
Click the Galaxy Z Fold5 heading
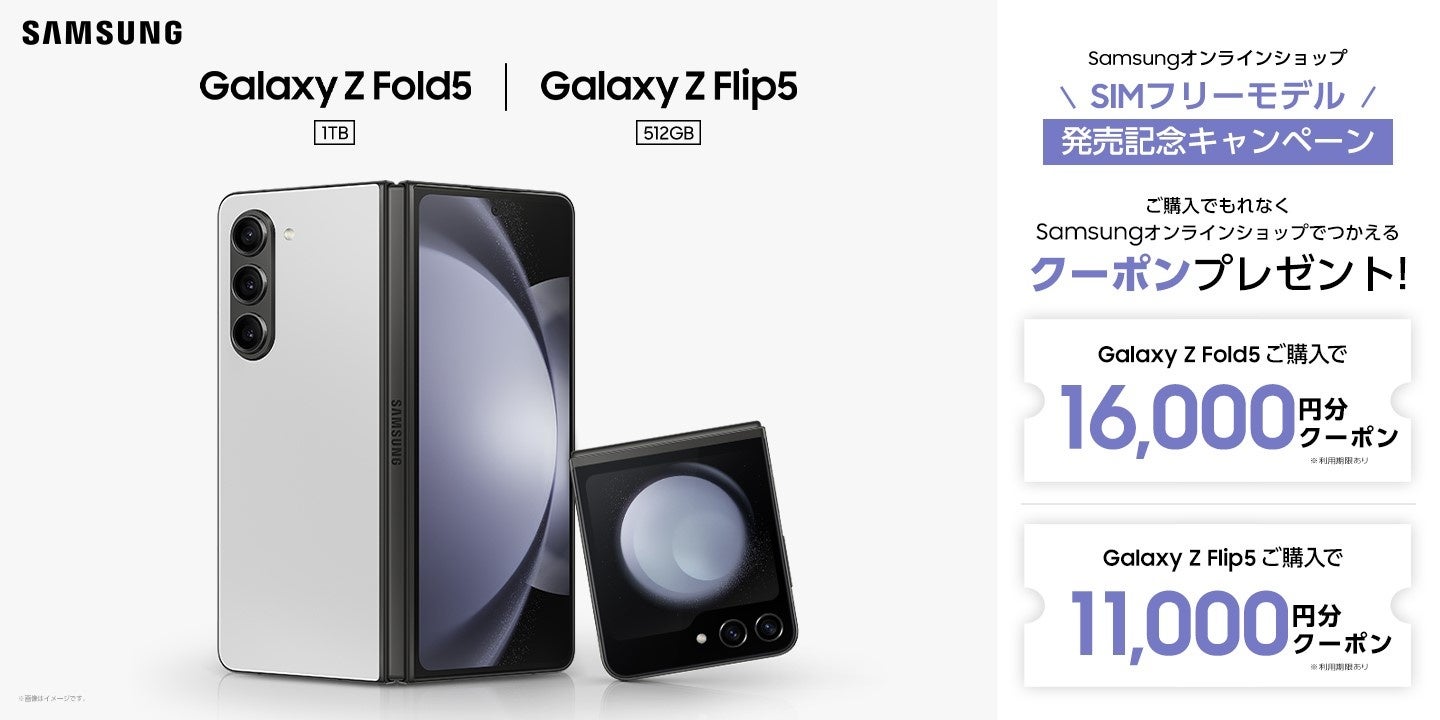tap(335, 87)
